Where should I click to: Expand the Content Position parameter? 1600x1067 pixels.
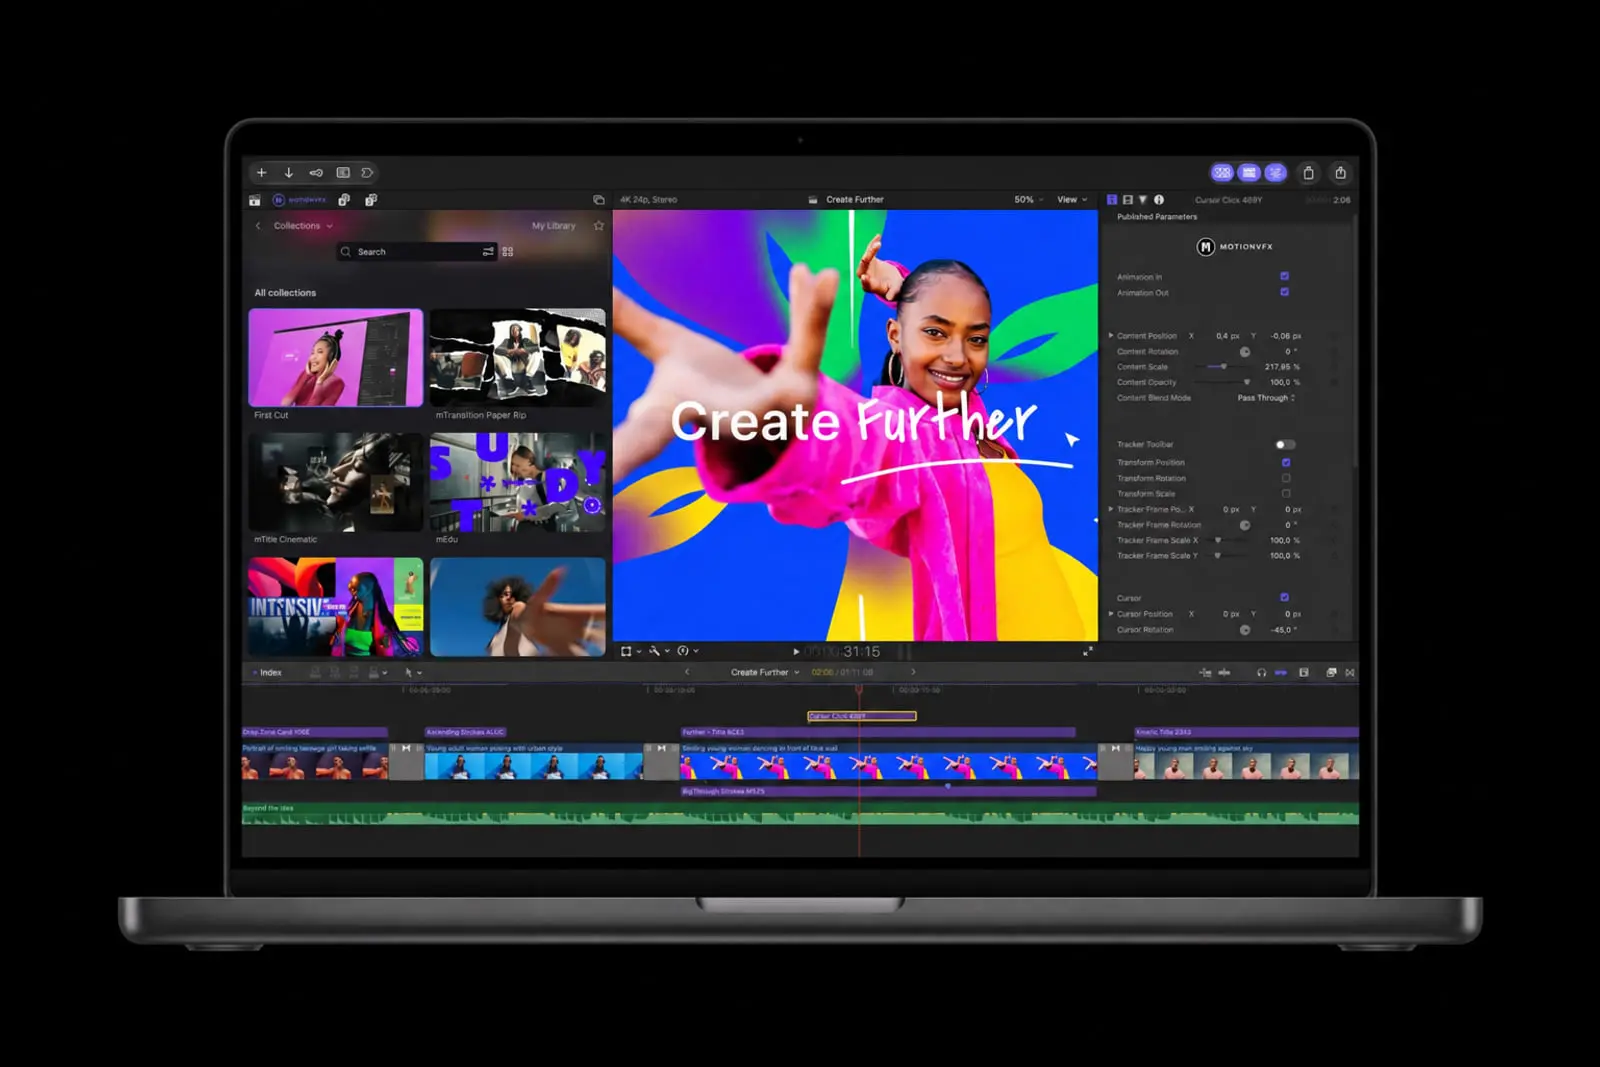(x=1111, y=336)
